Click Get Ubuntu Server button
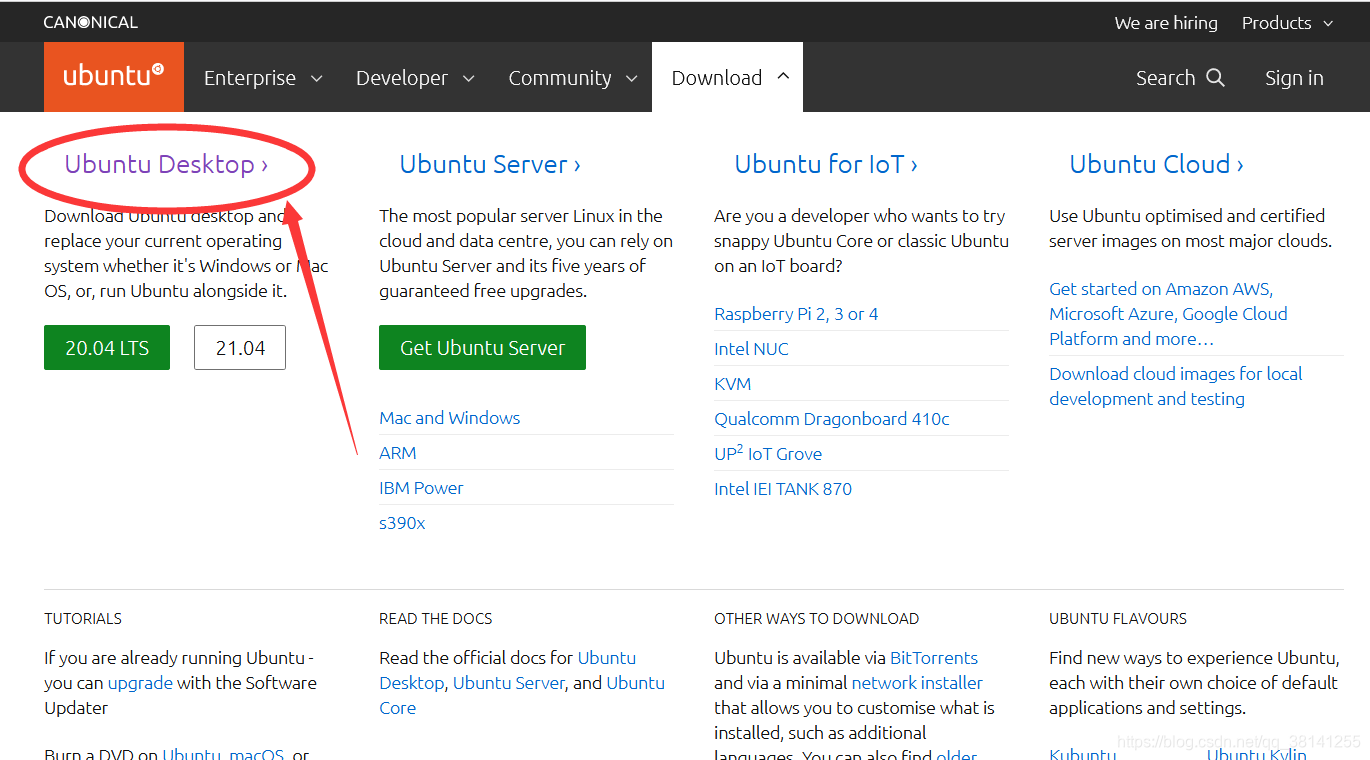 click(x=482, y=348)
